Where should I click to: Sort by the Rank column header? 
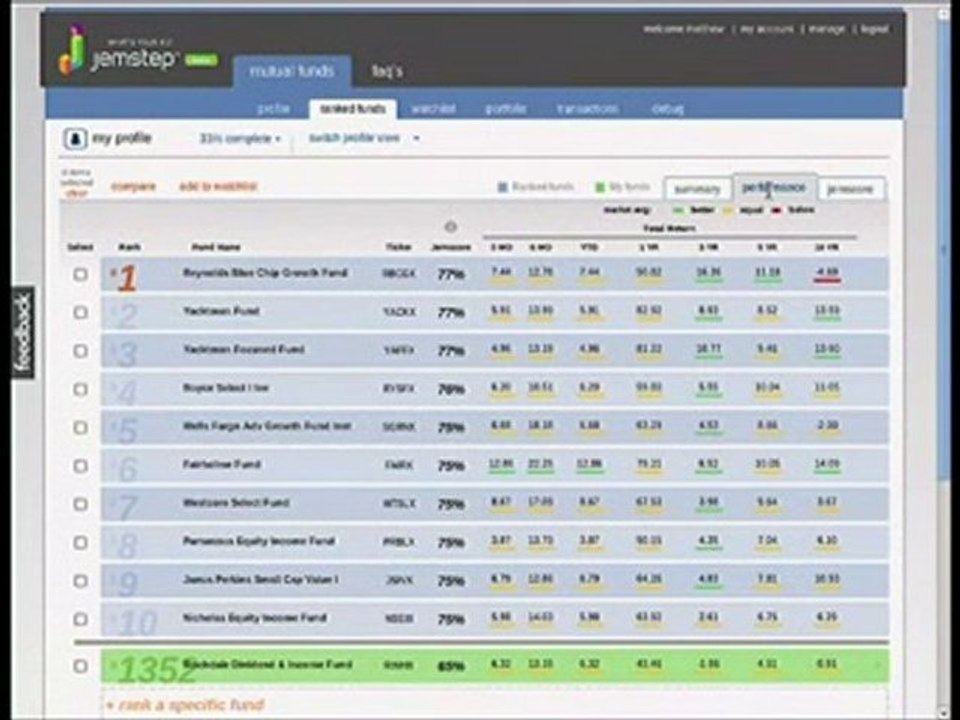[x=129, y=247]
